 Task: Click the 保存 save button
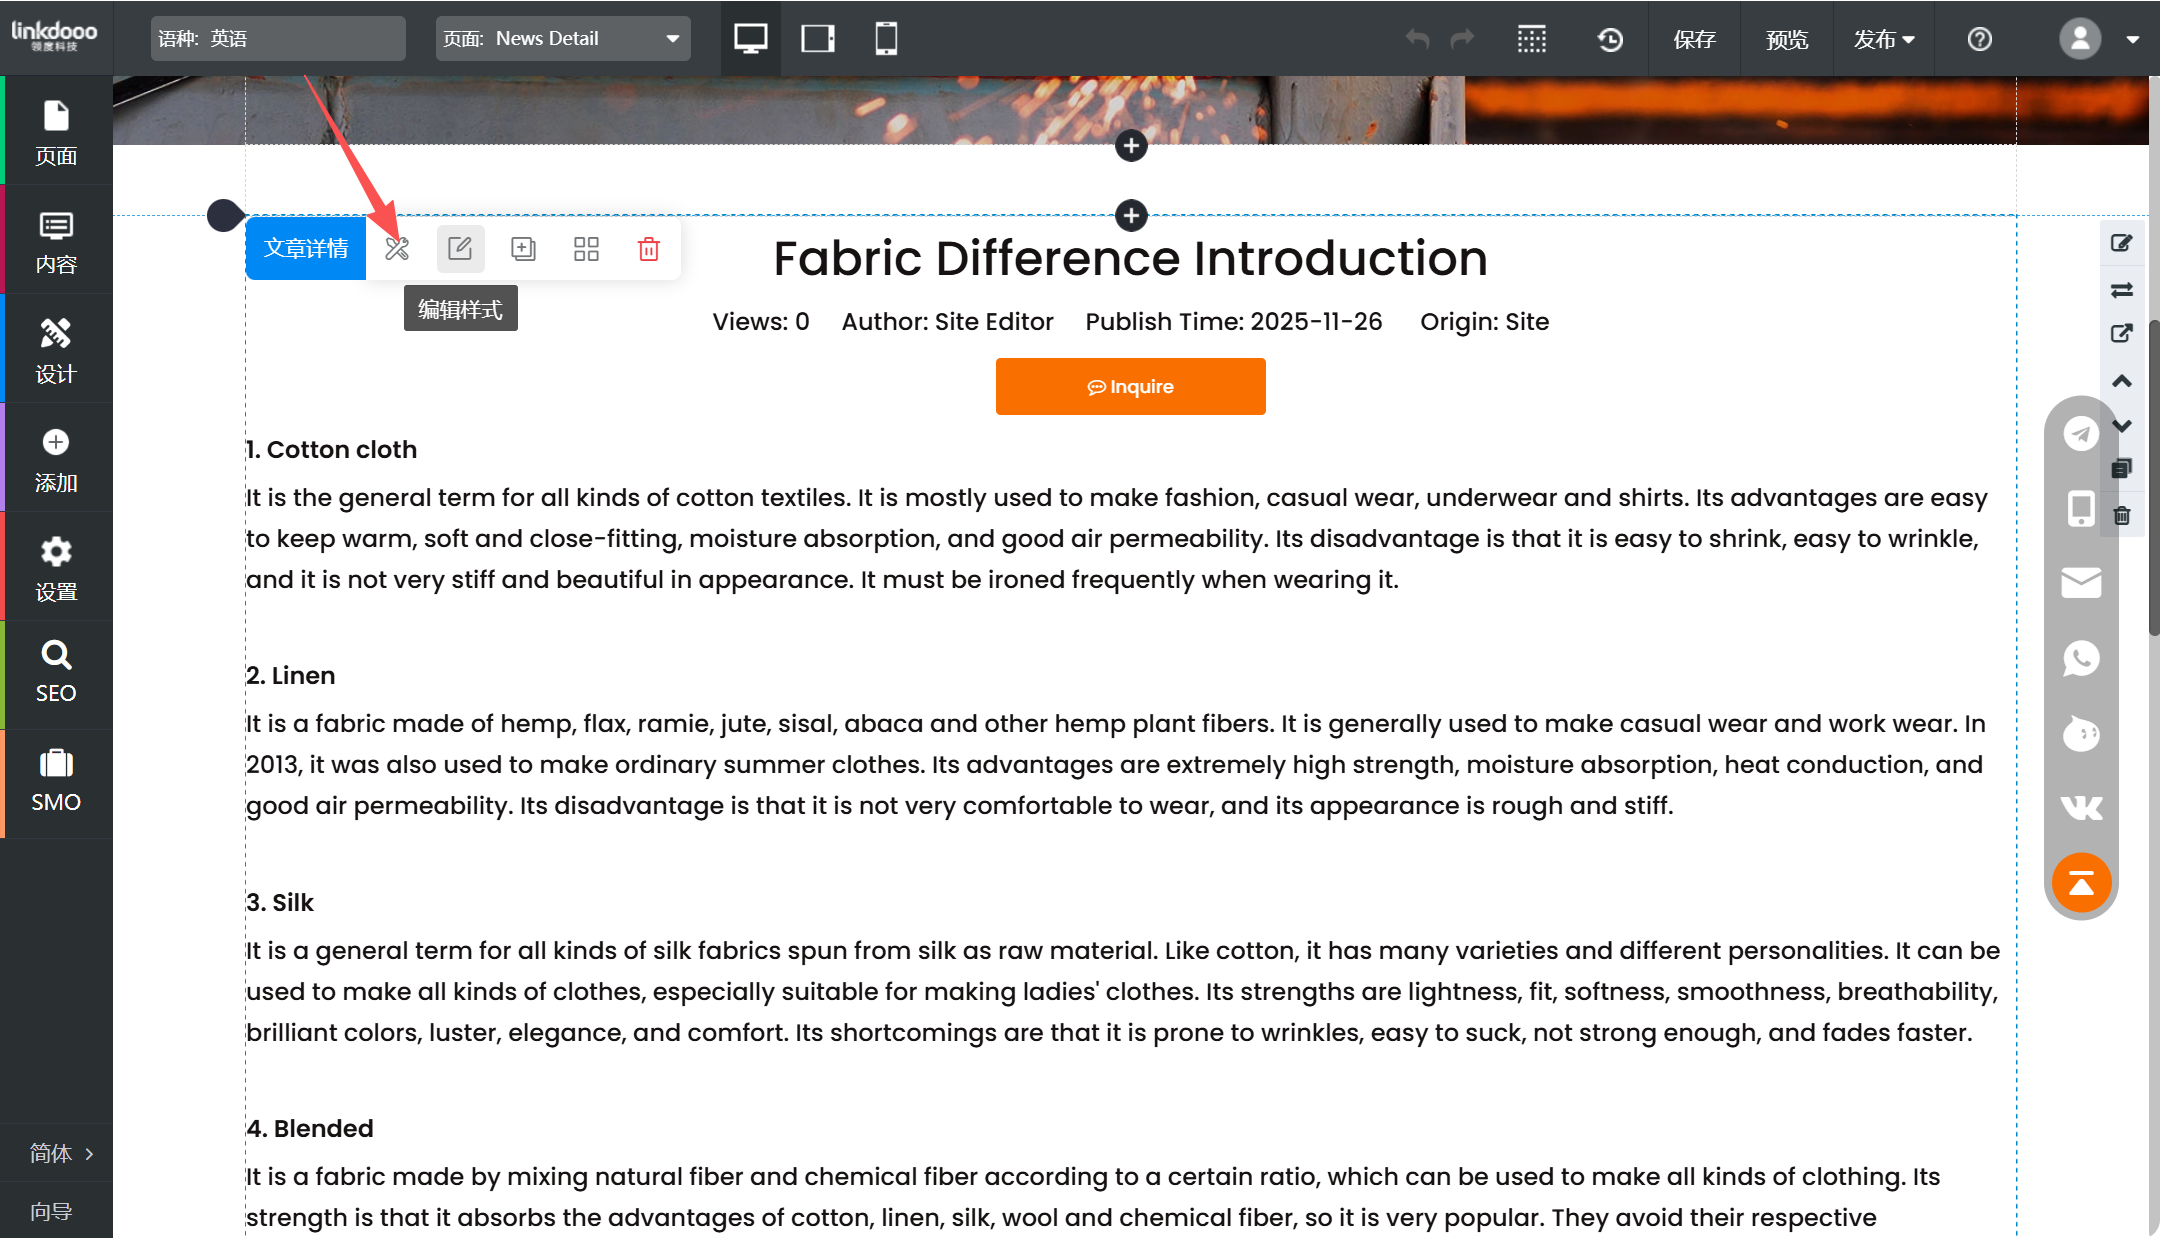click(x=1694, y=39)
